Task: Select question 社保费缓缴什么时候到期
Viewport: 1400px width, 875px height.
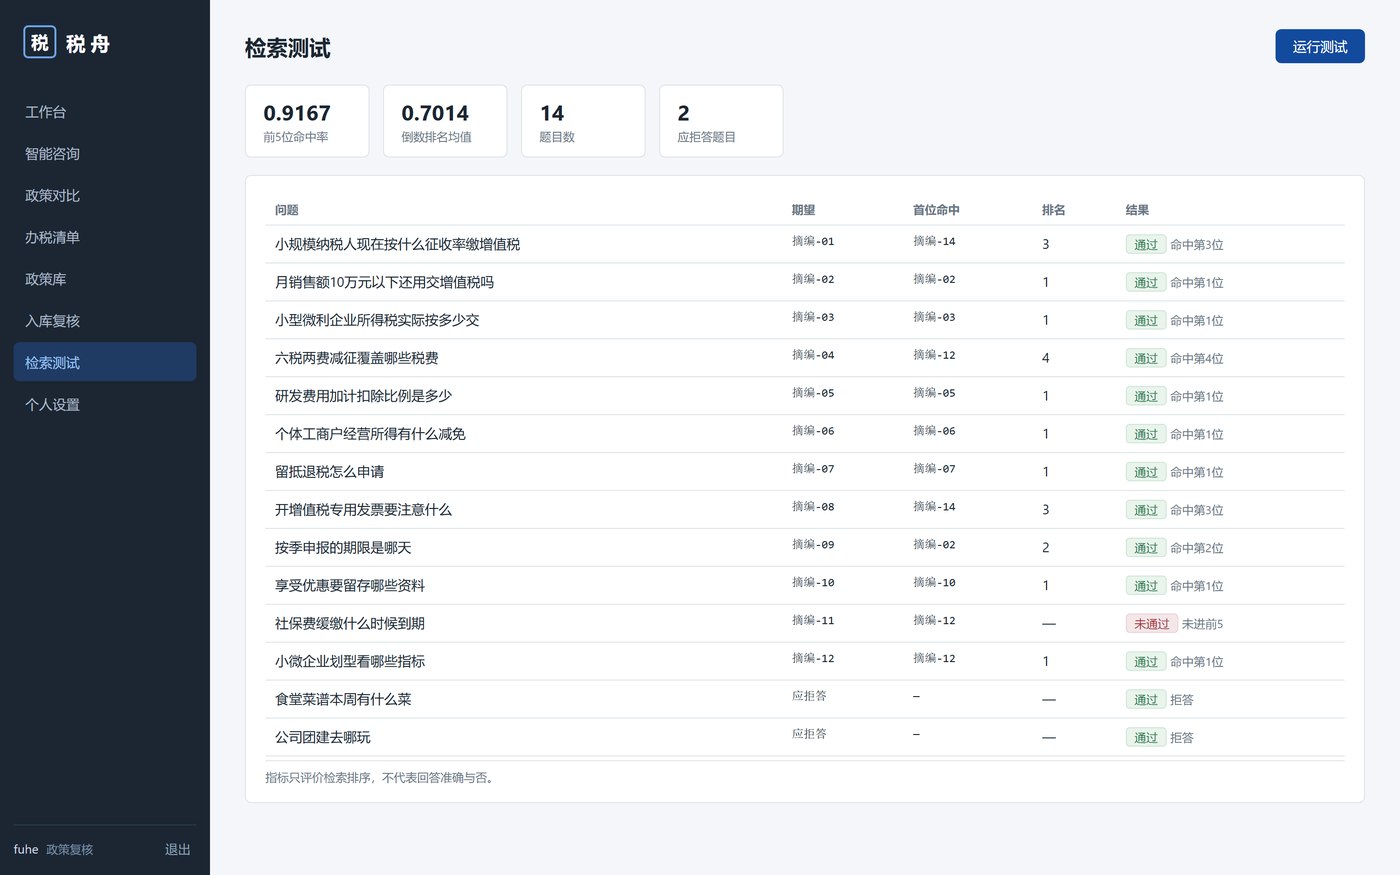Action: point(350,624)
